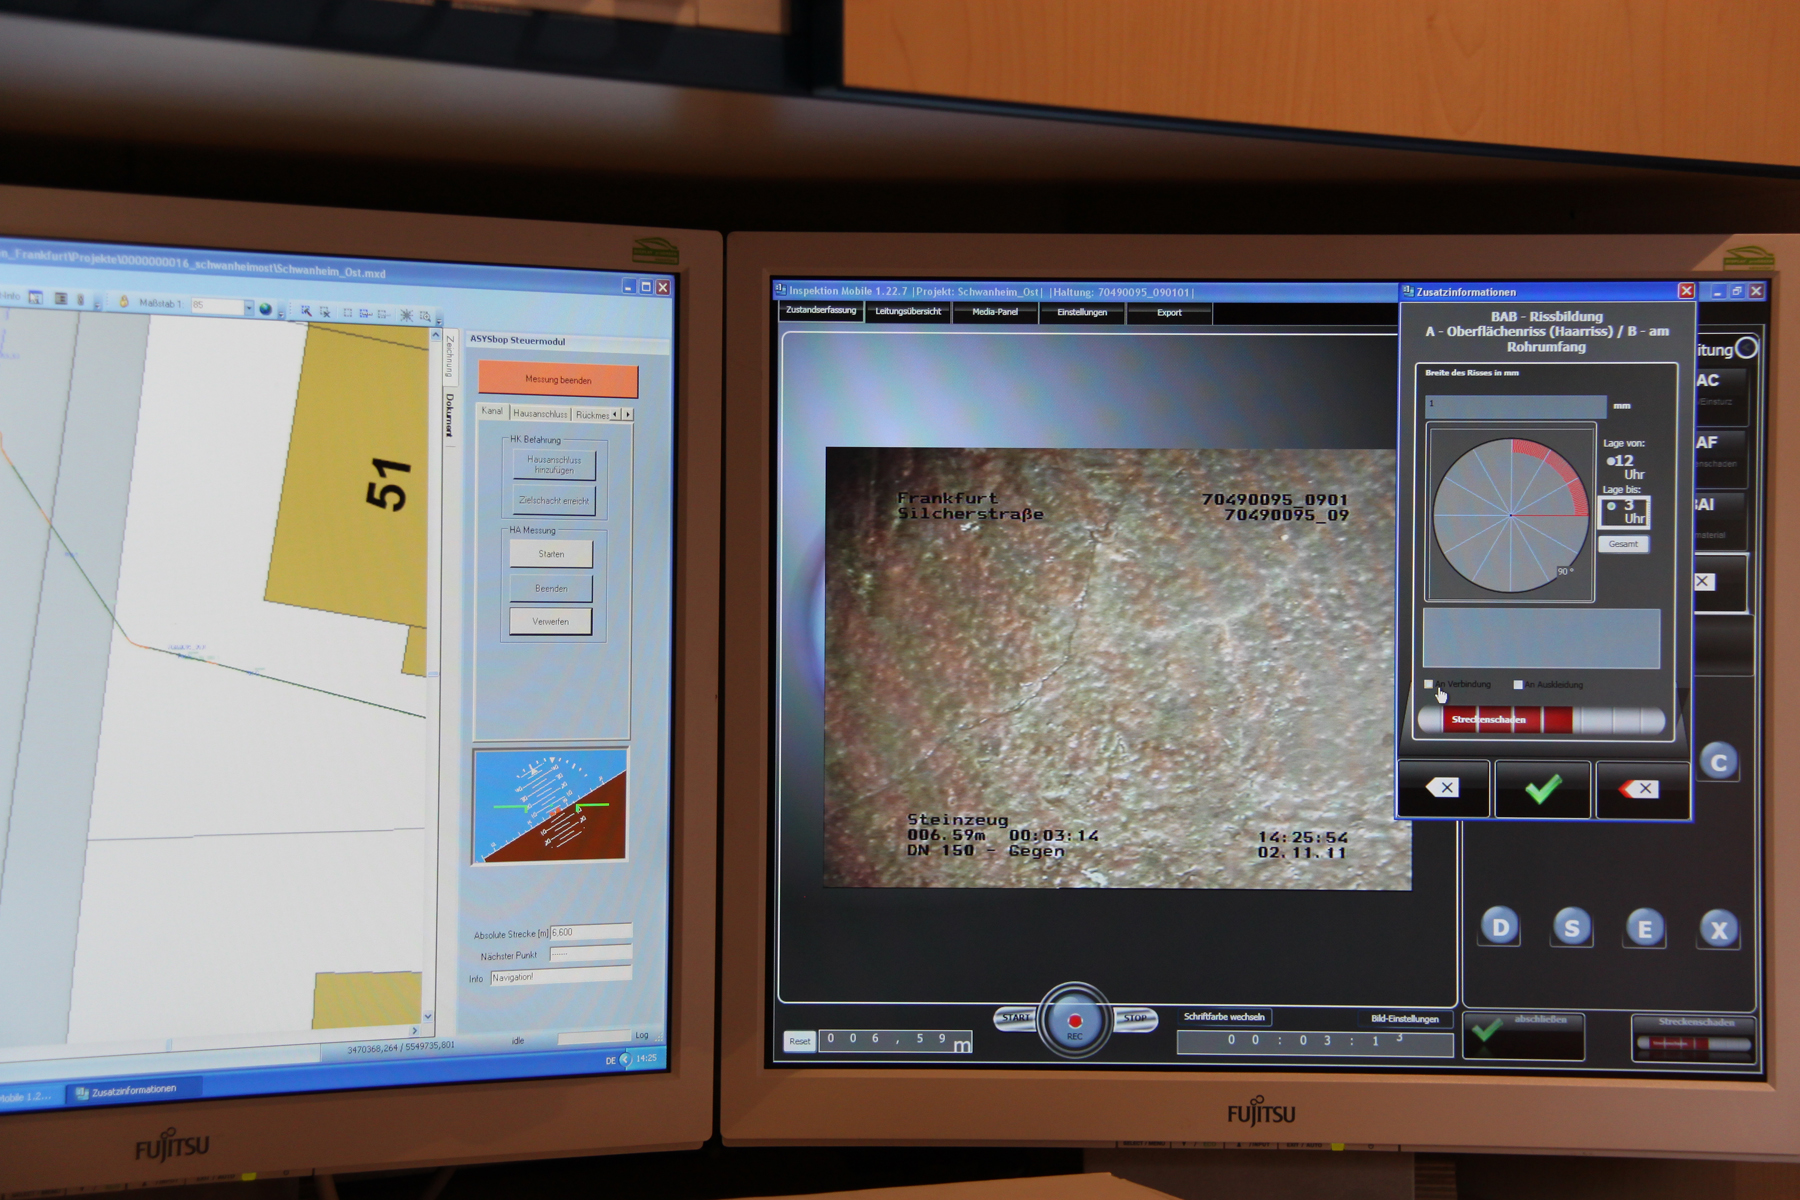
Task: Click Bild-Einstellungen button
Action: (1404, 1019)
